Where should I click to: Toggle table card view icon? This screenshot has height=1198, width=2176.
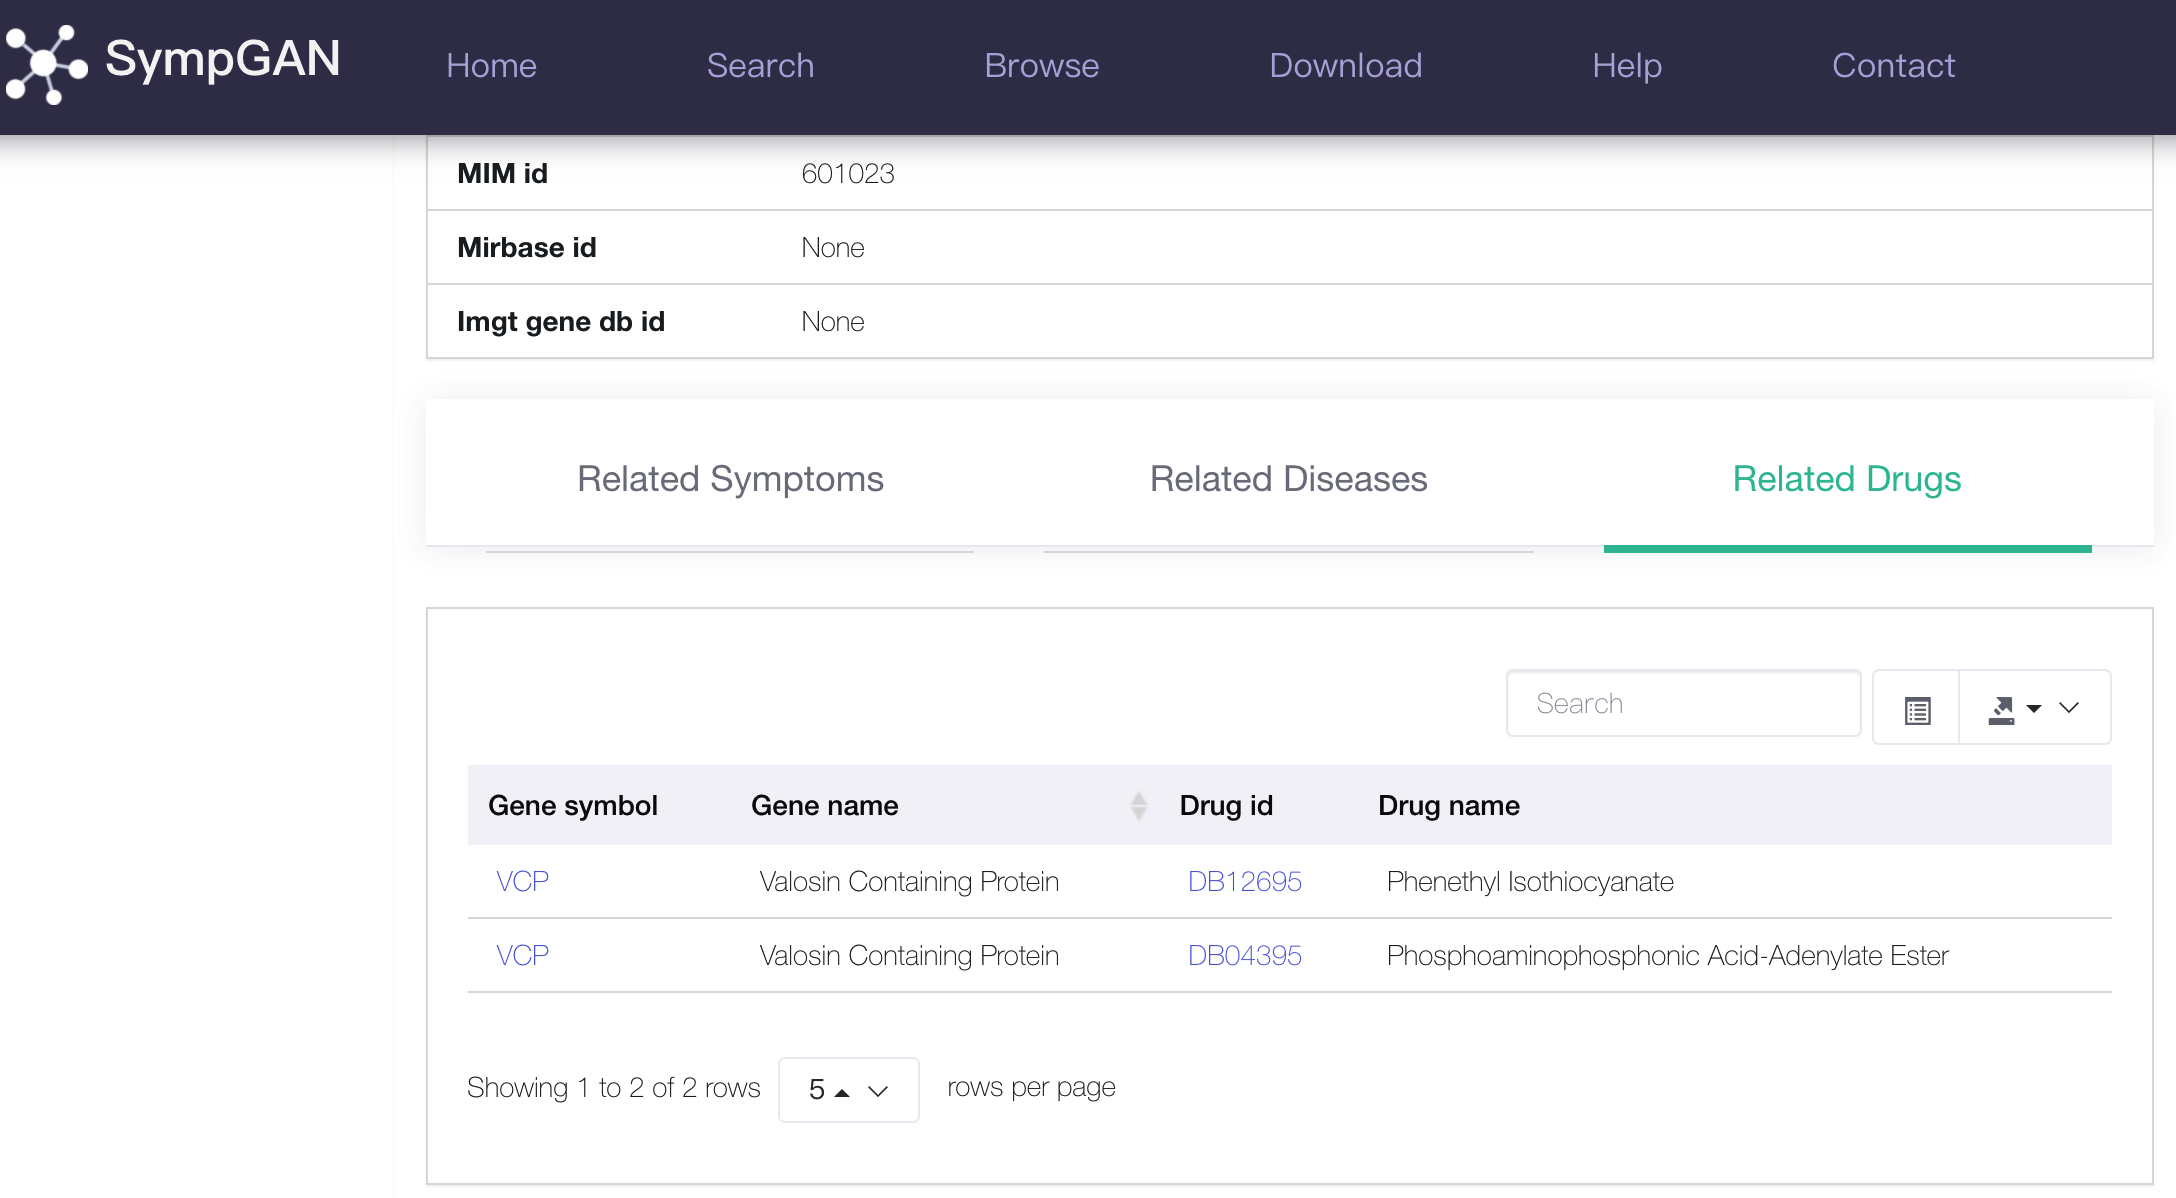(x=1916, y=708)
